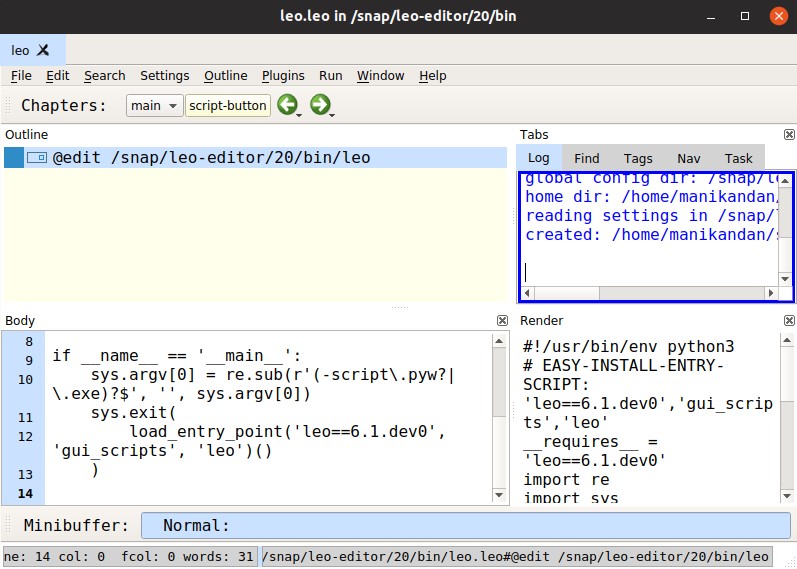The height and width of the screenshot is (569, 797).
Task: Click the Body pane scroll down arrow
Action: (x=499, y=495)
